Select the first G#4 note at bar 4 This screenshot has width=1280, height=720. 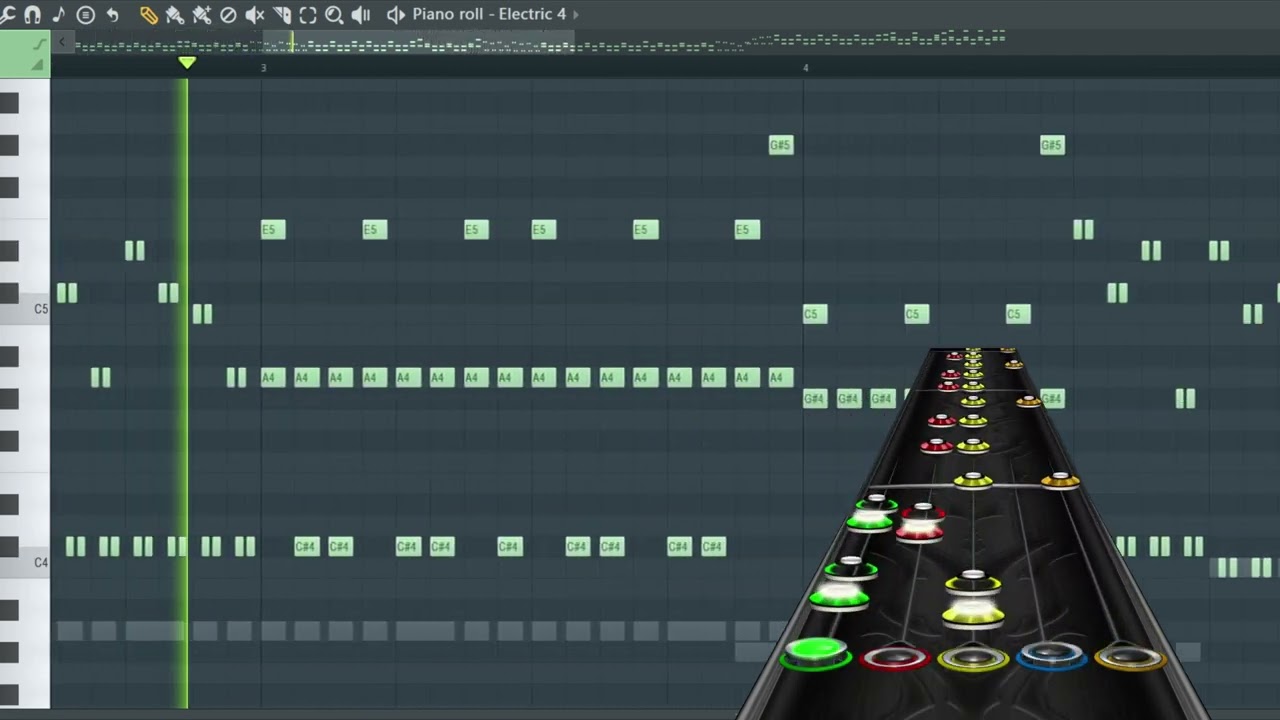tap(815, 399)
